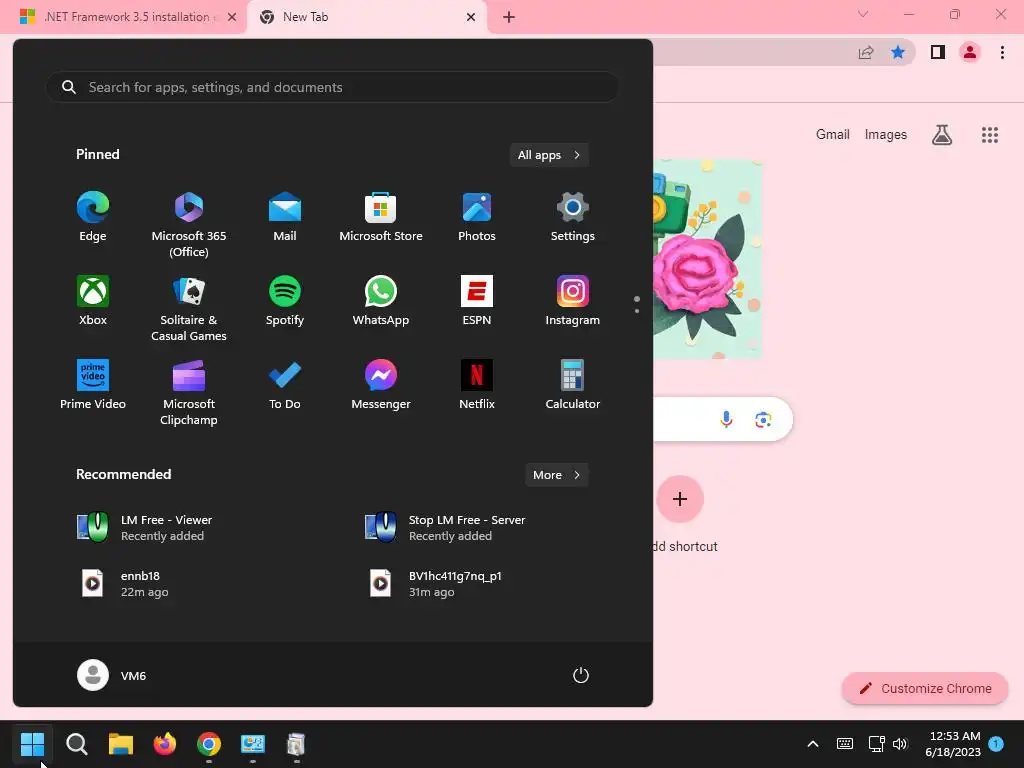Image resolution: width=1024 pixels, height=768 pixels.
Task: Show More recommended items
Action: click(556, 475)
